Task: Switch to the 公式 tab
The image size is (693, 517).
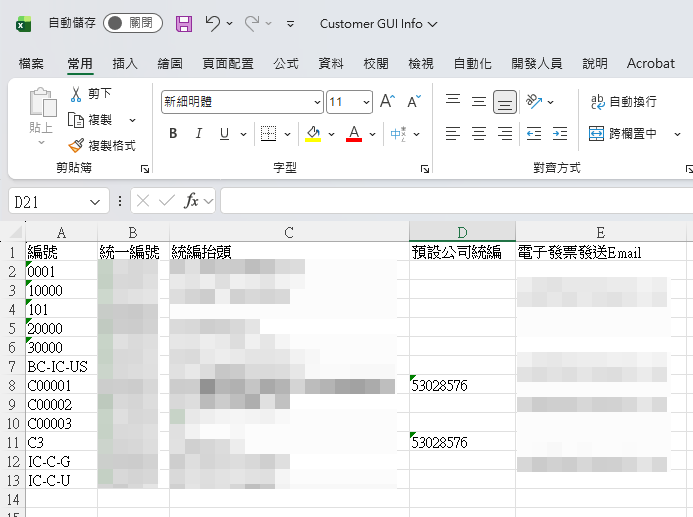Action: pyautogui.click(x=286, y=64)
